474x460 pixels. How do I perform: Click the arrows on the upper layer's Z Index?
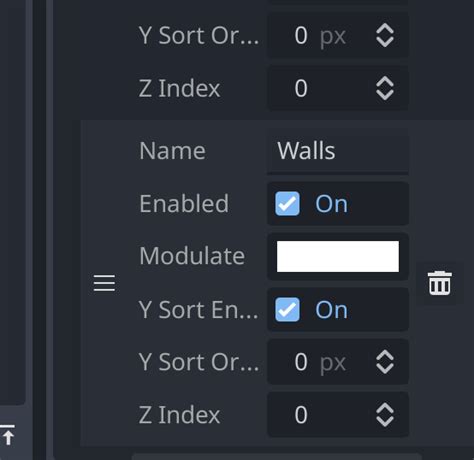coord(385,88)
